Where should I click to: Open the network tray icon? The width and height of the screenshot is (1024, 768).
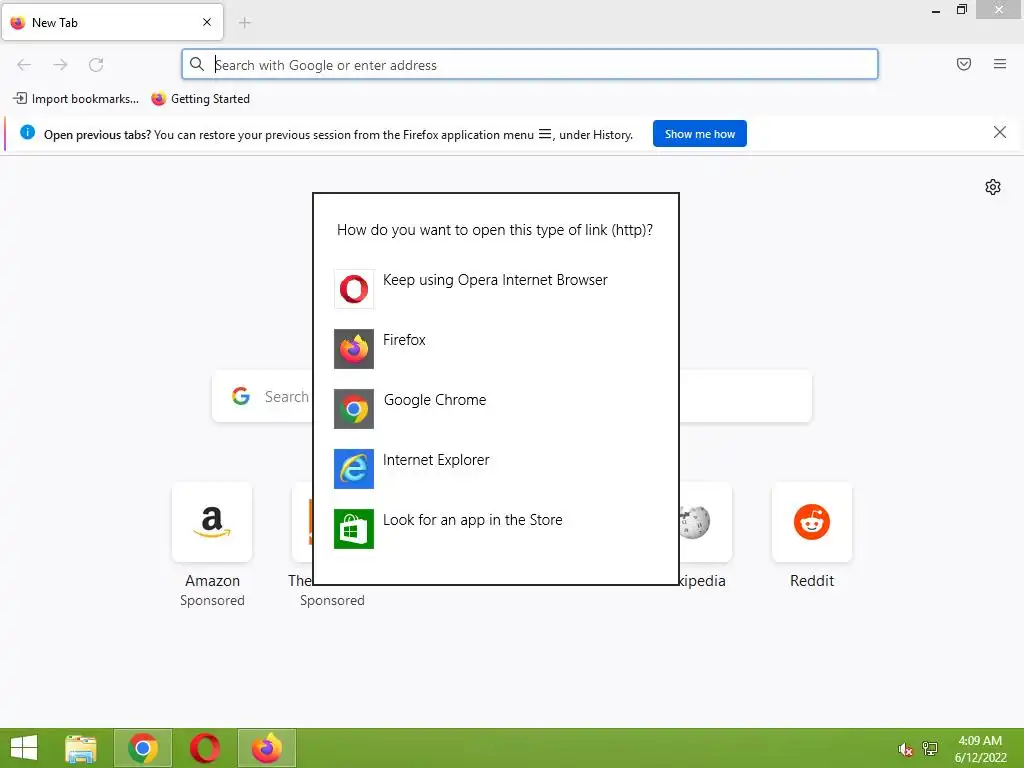coord(930,749)
